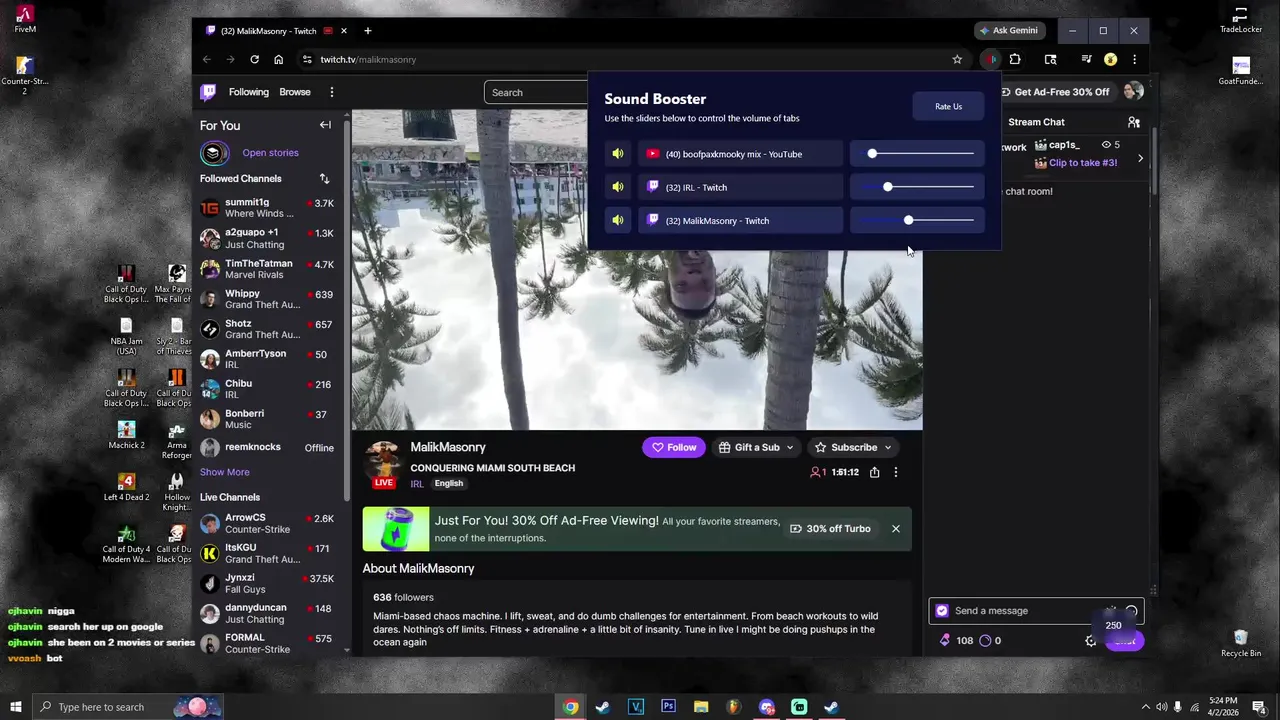This screenshot has width=1280, height=720.
Task: Close the MalikMasonry - Twitch browser tab
Action: [x=344, y=30]
